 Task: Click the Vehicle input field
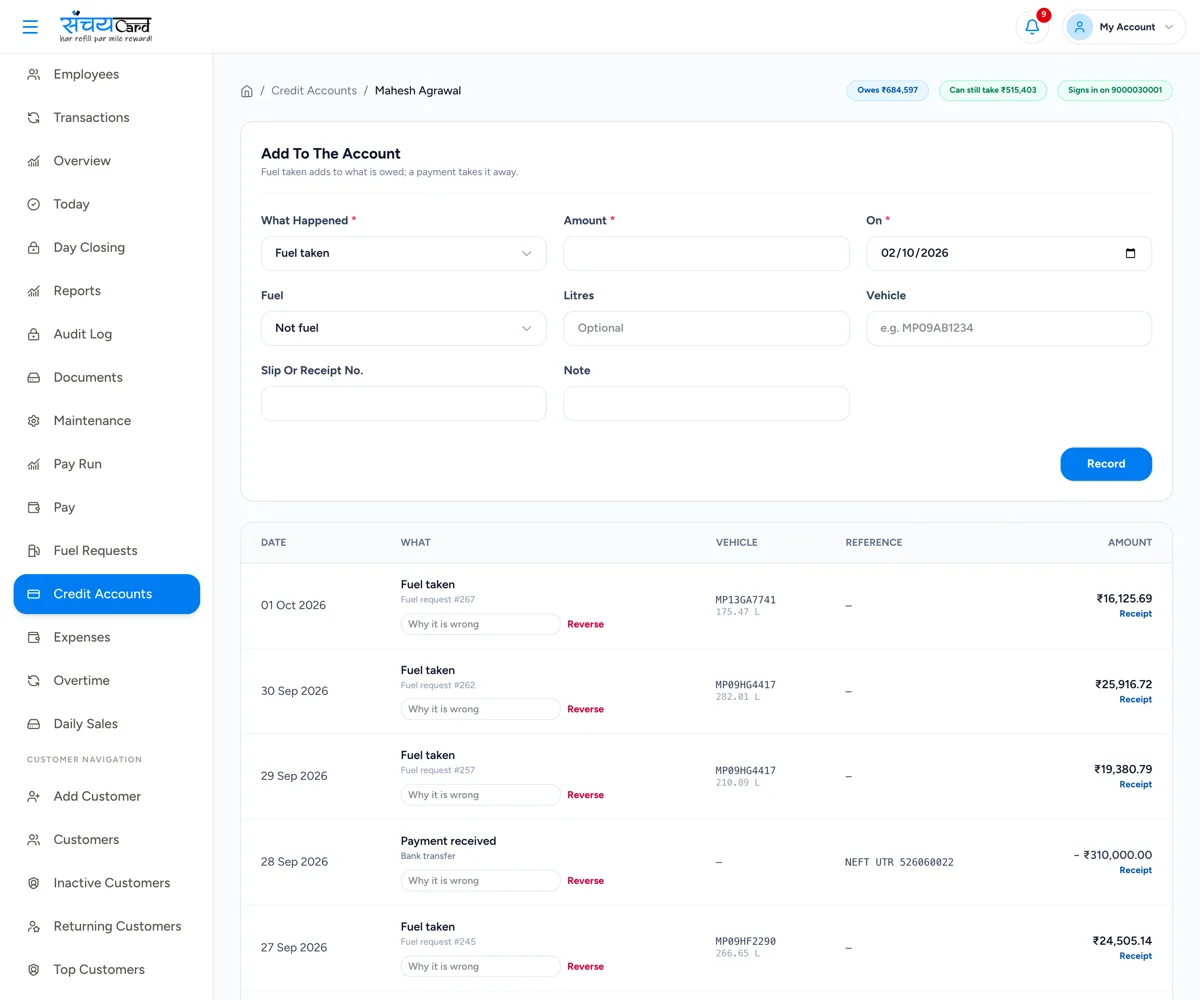1009,328
